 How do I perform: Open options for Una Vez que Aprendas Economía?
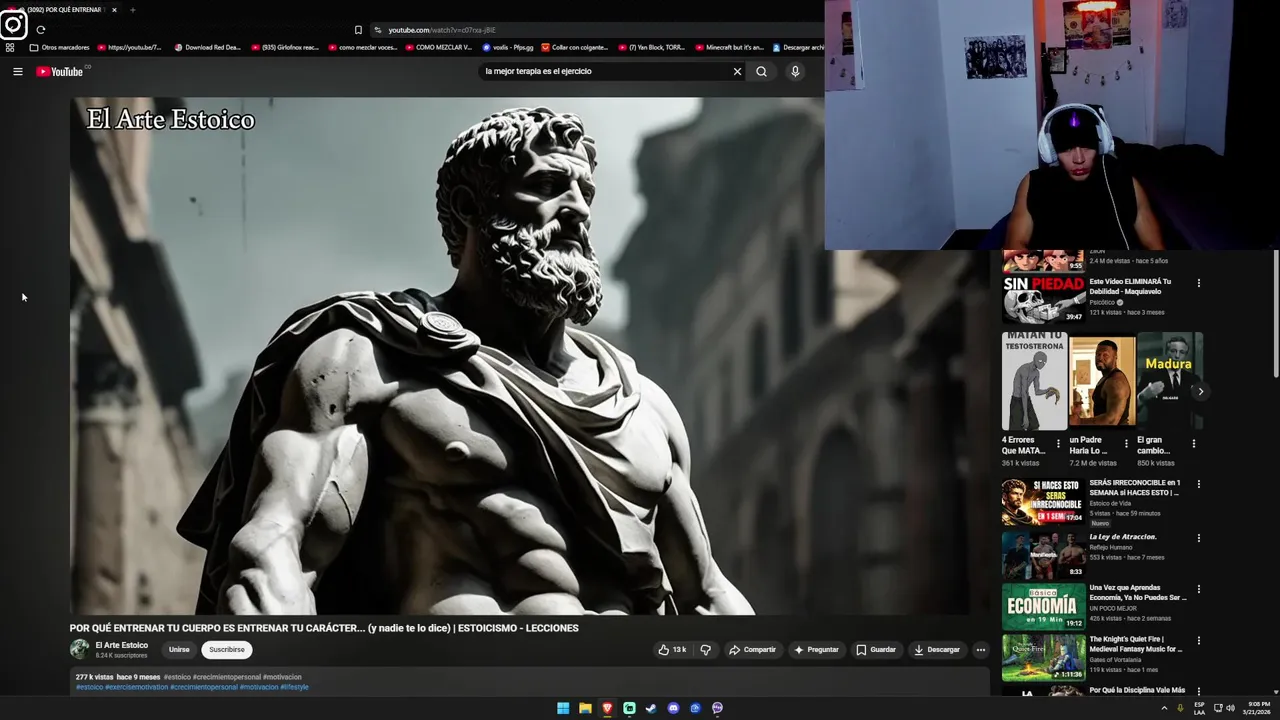click(x=1198, y=589)
